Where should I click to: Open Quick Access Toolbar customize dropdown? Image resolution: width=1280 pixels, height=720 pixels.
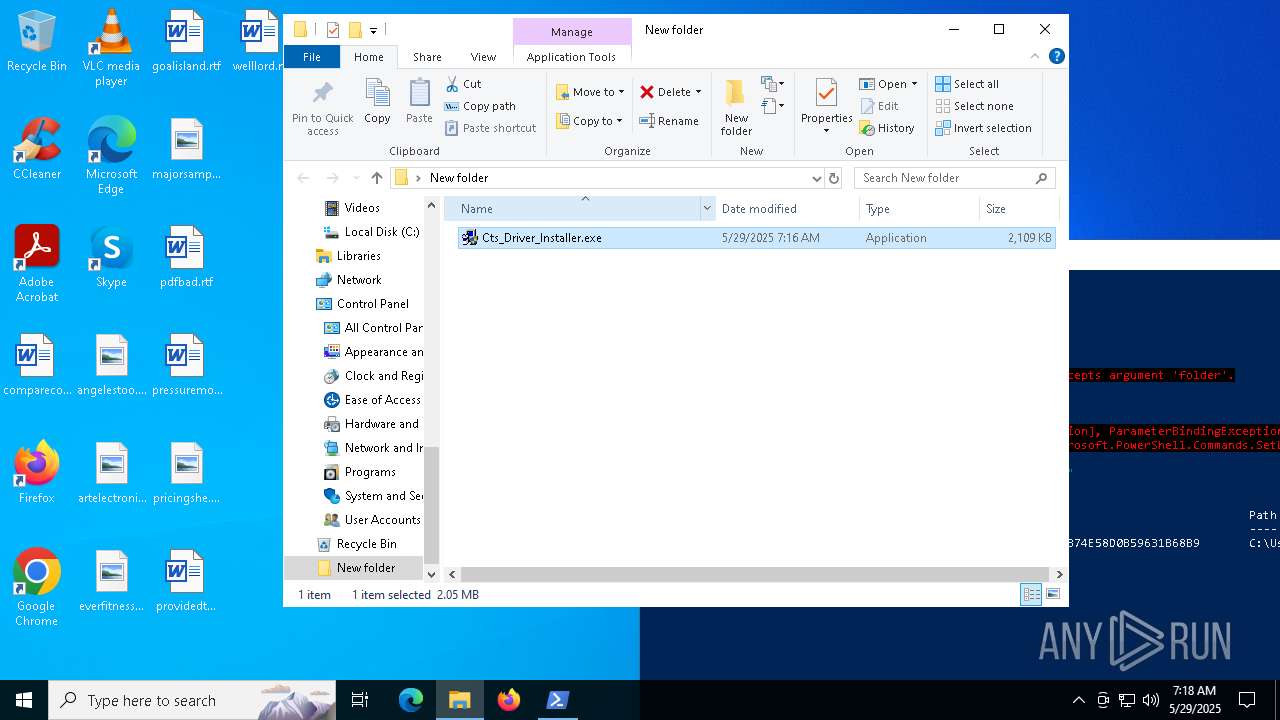(374, 31)
